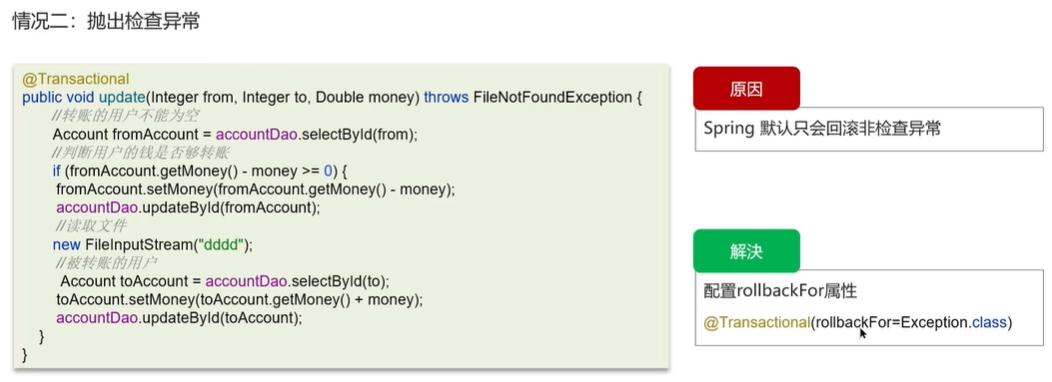The image size is (1052, 382).
Task: Click the green 解决 label
Action: click(x=746, y=251)
